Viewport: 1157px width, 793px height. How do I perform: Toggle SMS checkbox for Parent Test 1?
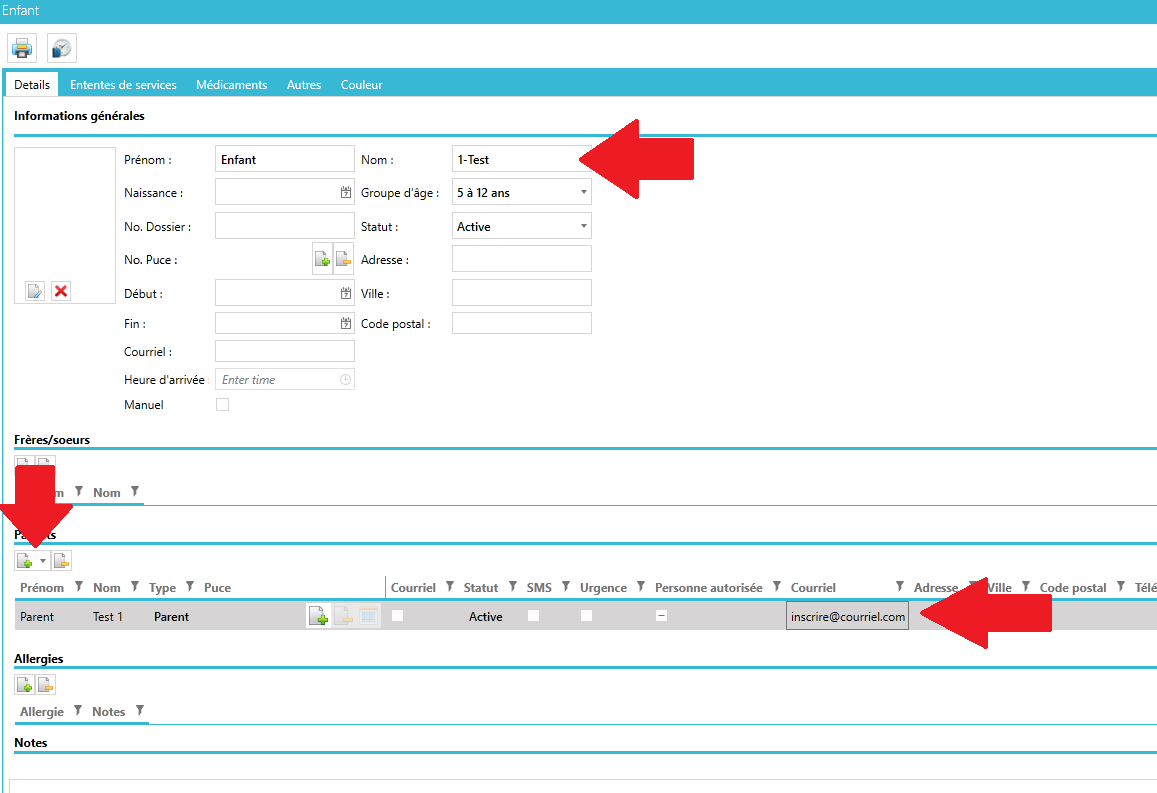point(533,615)
